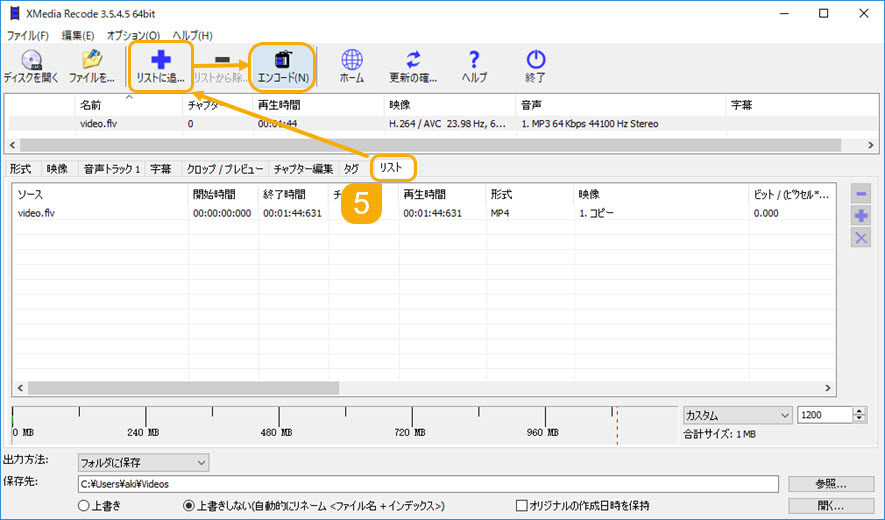Click job list horizontal scrollbar thumb

pyautogui.click(x=183, y=388)
